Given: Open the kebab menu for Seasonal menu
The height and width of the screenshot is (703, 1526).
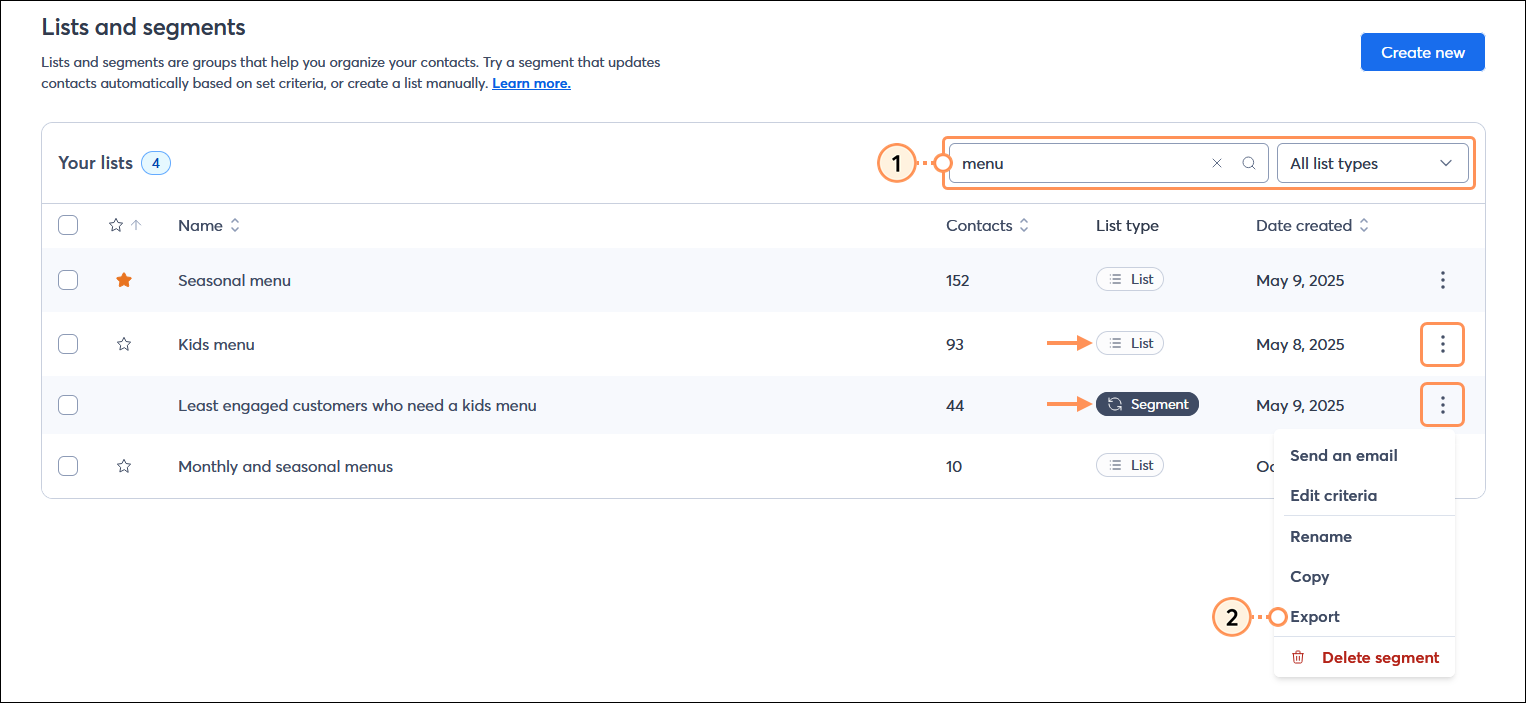Looking at the screenshot, I should (x=1442, y=281).
